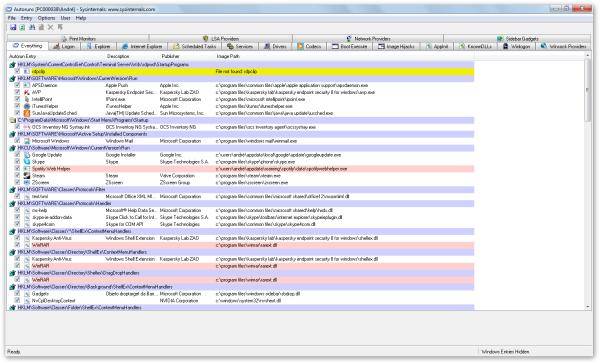The width and height of the screenshot is (600, 364).
Task: Disable the AVP Kaspersky startup checkbox
Action: [x=18, y=92]
